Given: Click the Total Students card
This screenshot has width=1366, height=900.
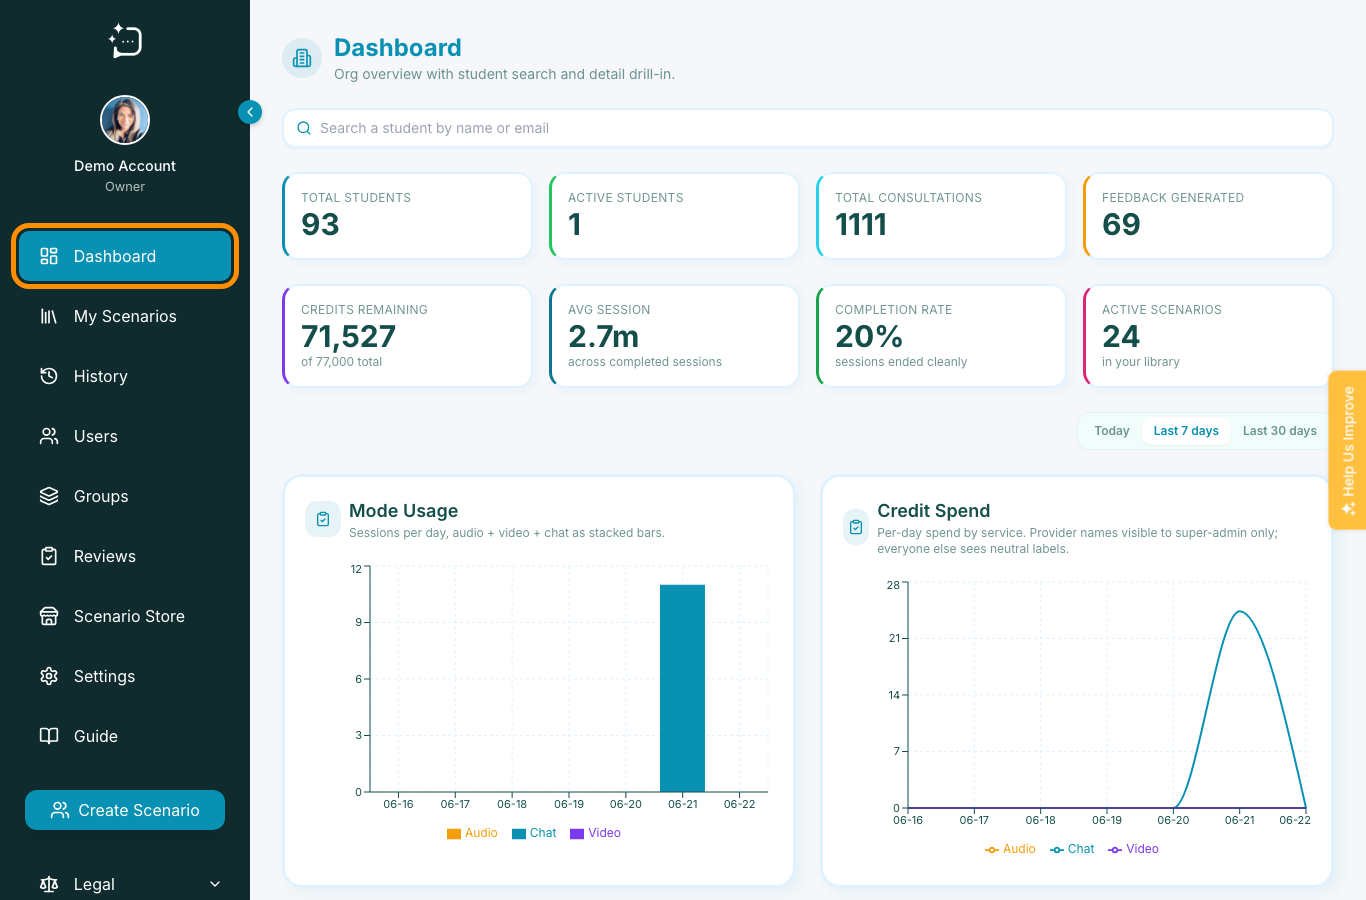Looking at the screenshot, I should (x=407, y=216).
